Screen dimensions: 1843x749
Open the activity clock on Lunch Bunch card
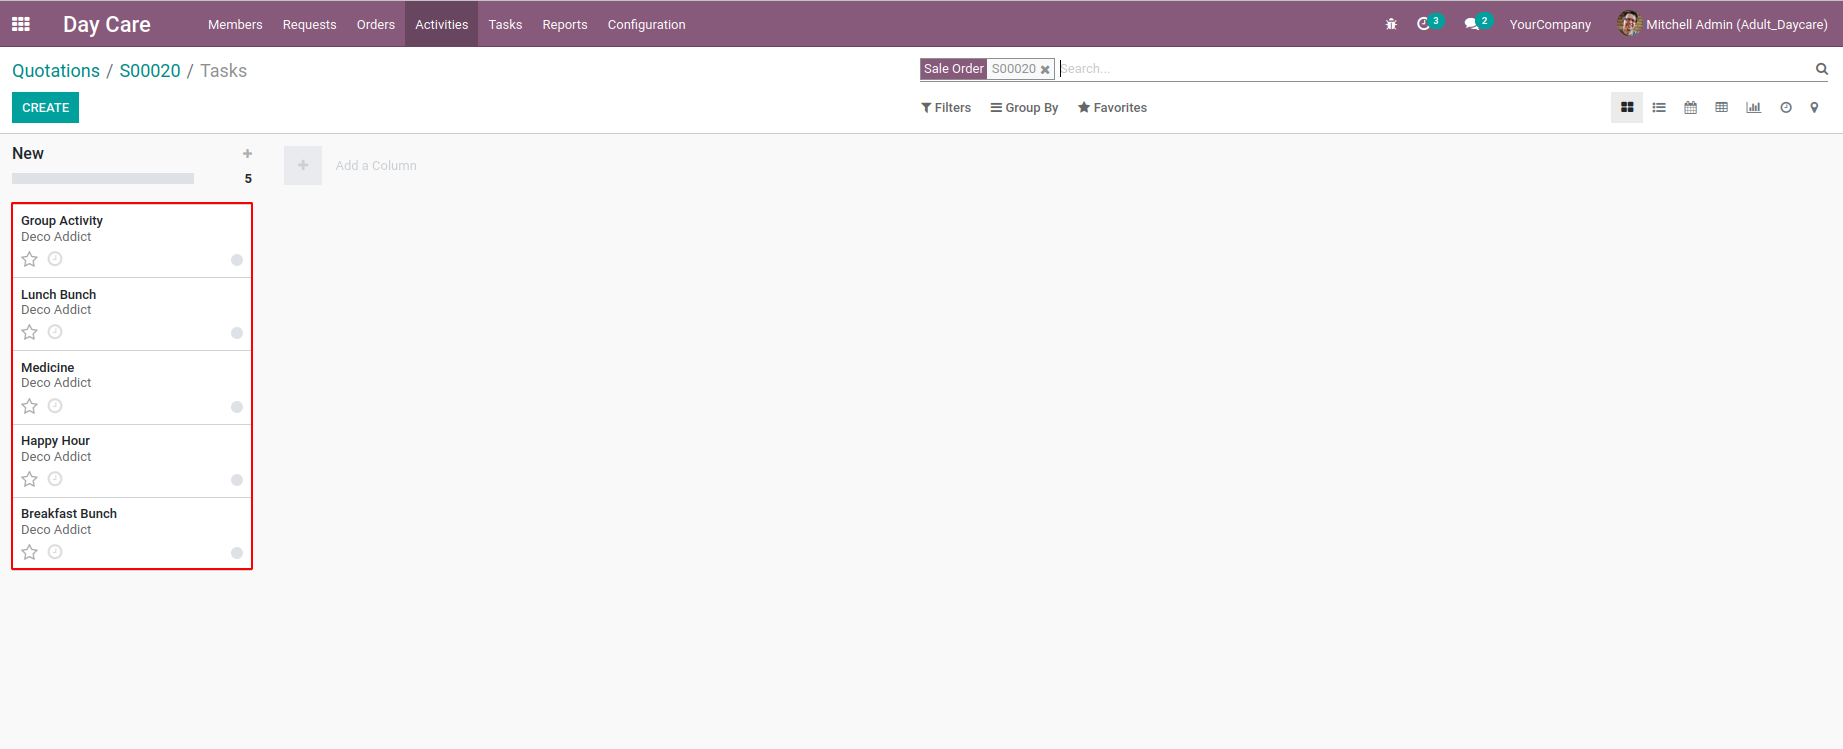[x=55, y=332]
